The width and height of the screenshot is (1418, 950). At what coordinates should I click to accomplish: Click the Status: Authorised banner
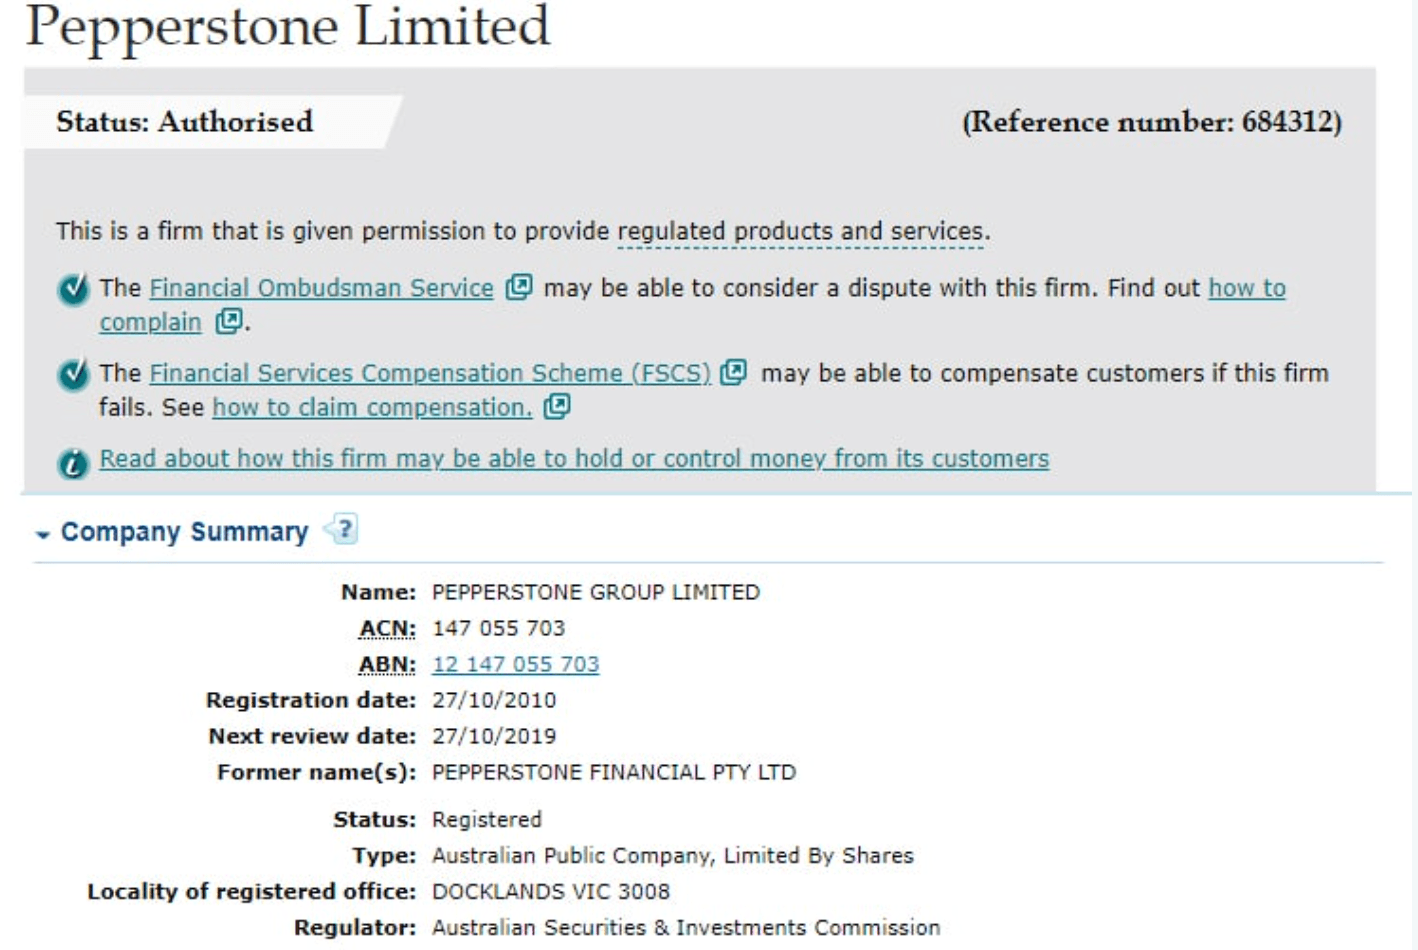coord(185,122)
